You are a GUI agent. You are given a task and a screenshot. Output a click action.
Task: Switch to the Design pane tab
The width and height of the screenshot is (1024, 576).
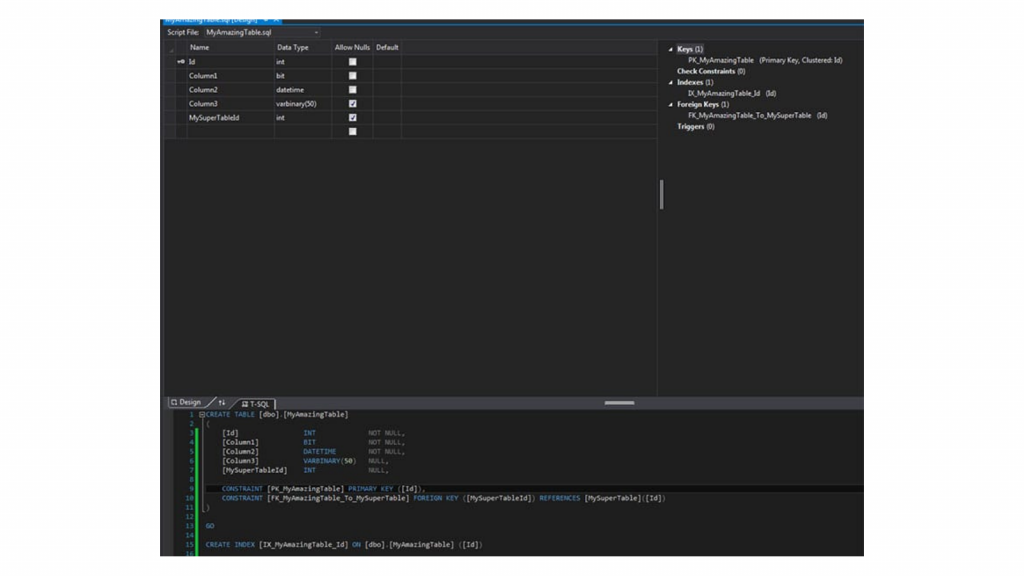(186, 402)
